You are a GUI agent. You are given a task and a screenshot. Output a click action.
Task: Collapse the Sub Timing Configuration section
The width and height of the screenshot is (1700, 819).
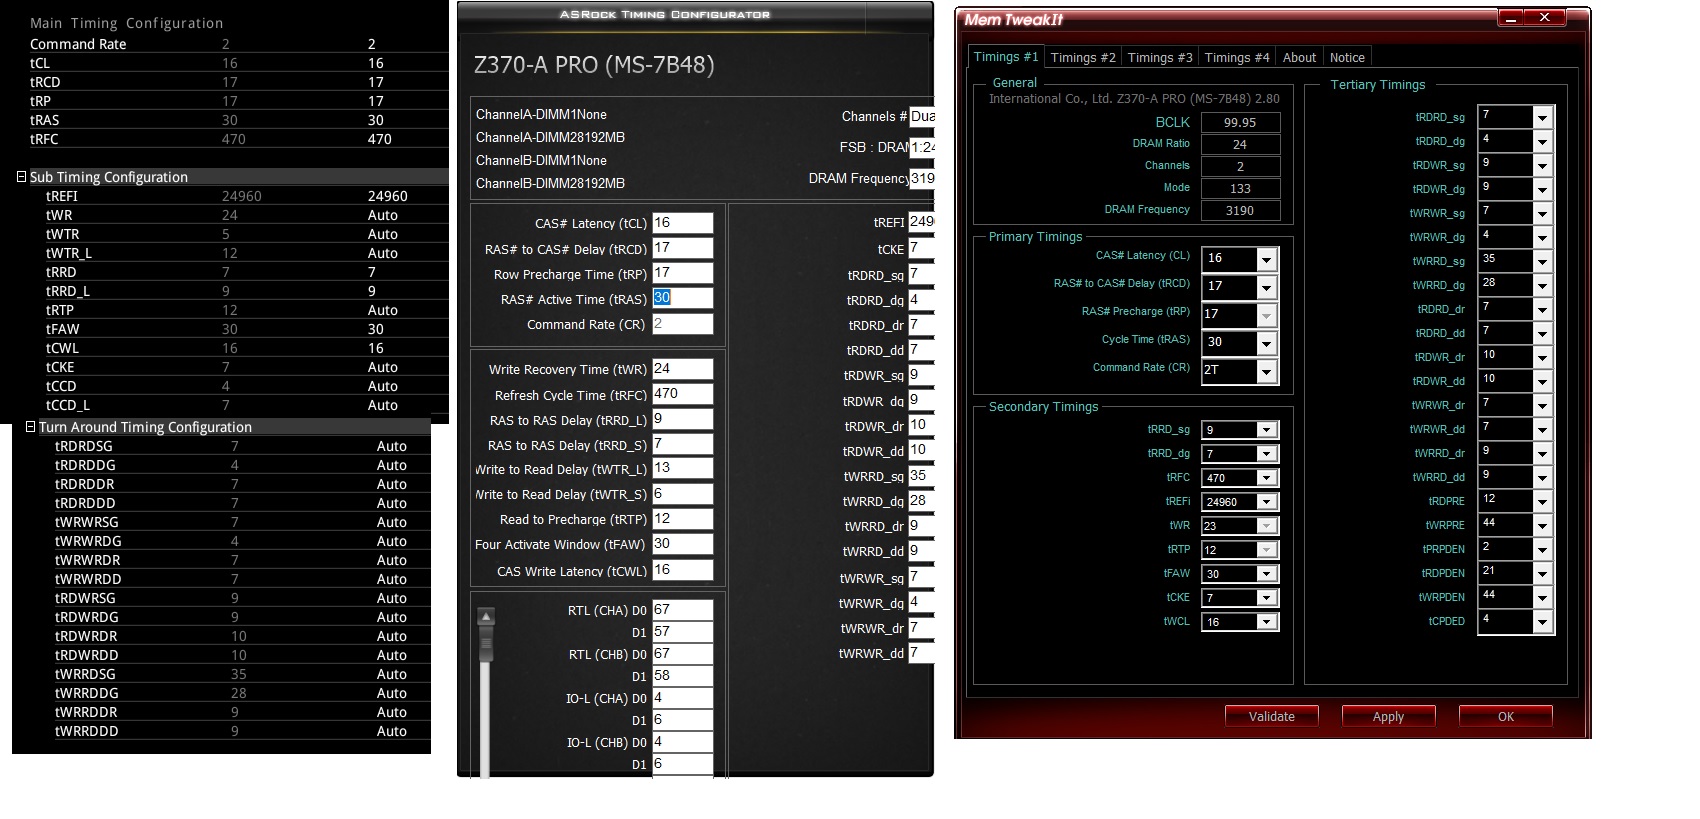(x=21, y=177)
